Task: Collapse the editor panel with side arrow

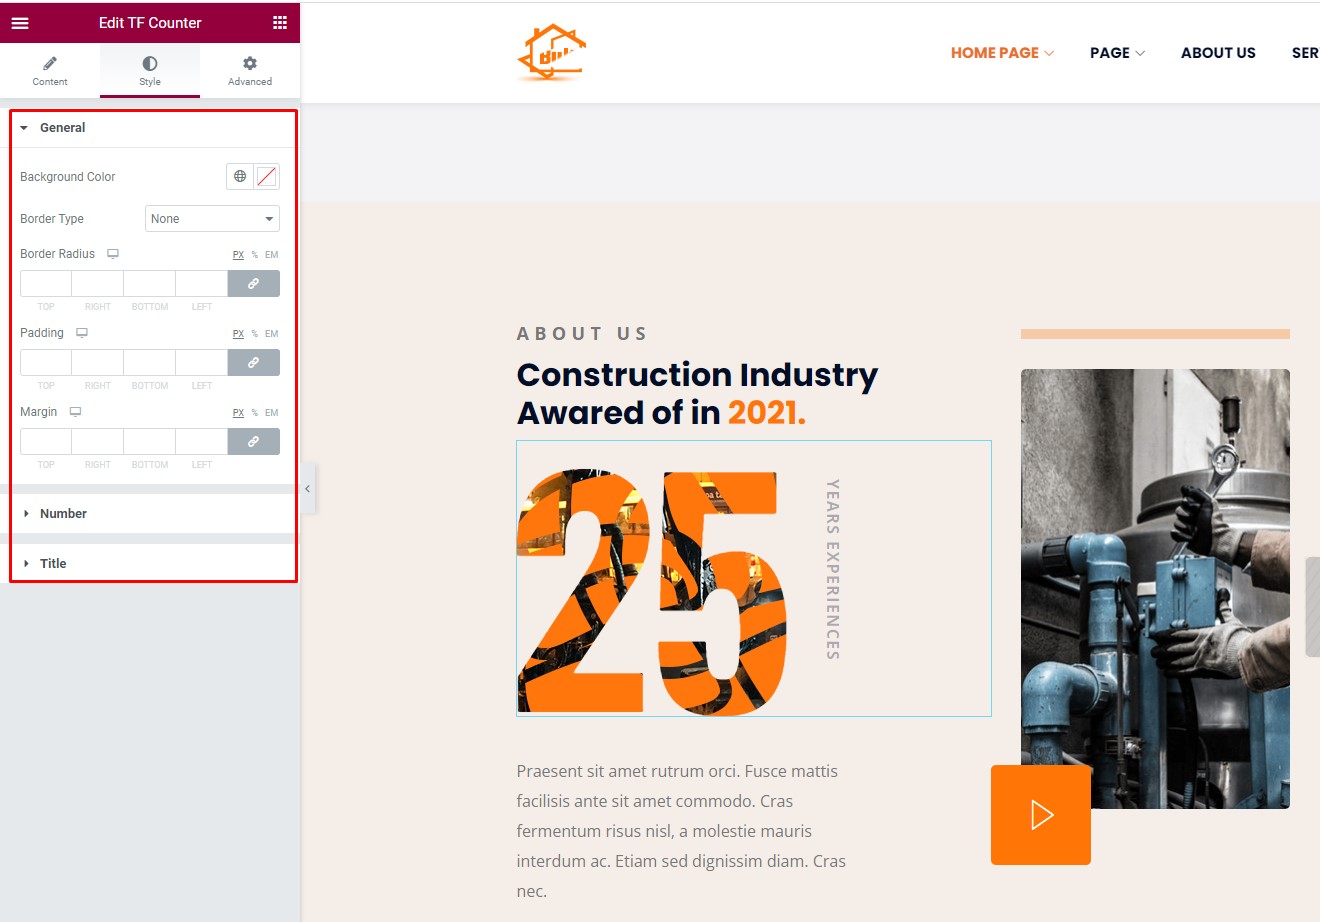Action: (x=308, y=489)
